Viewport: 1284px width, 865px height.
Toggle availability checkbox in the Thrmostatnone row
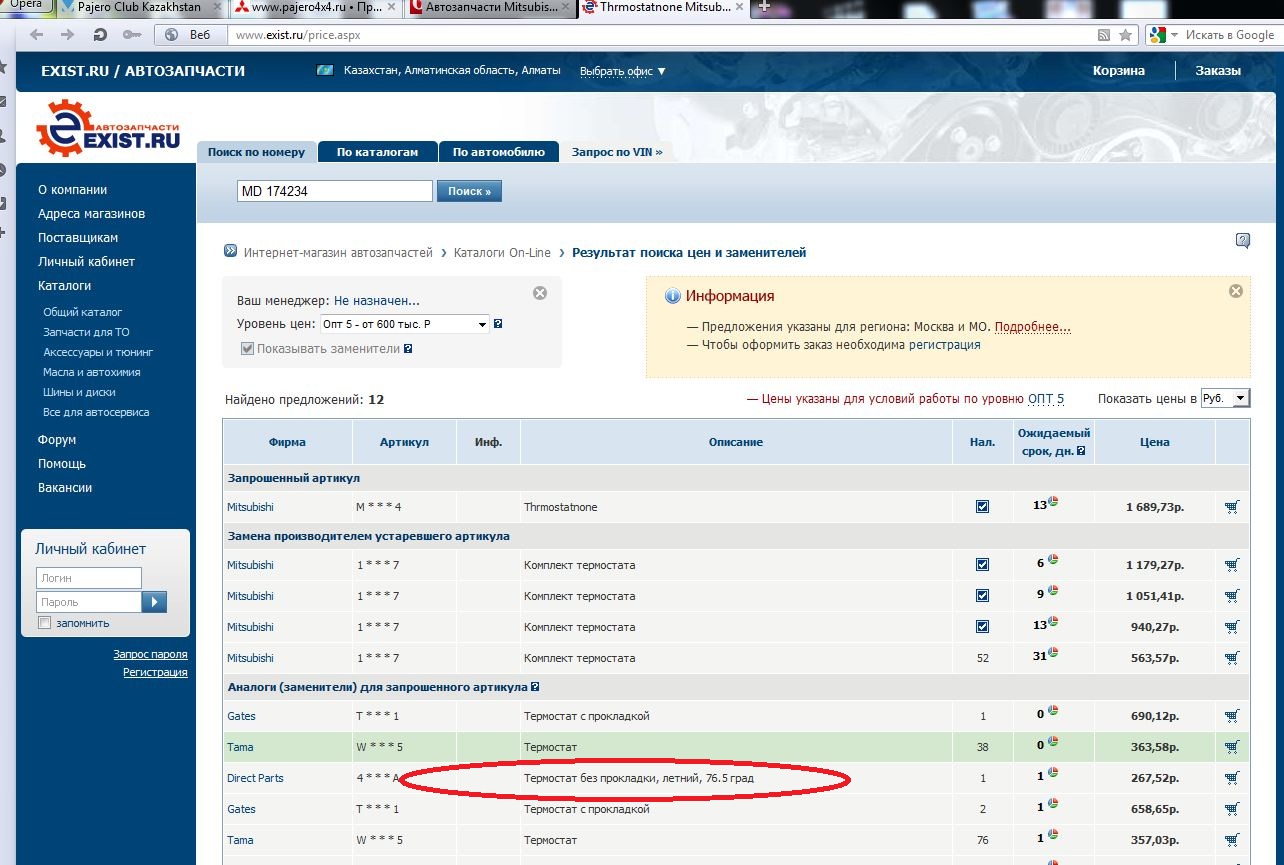[982, 507]
